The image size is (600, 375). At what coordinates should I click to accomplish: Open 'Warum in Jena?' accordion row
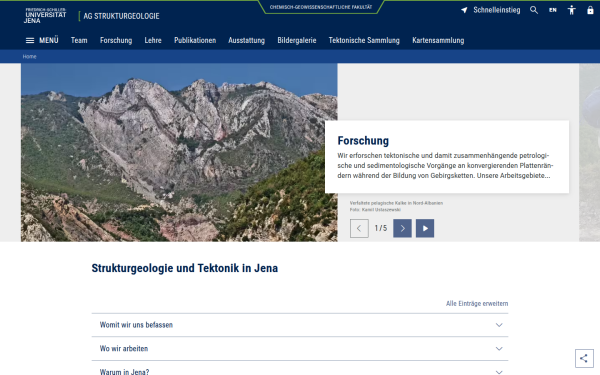300,368
